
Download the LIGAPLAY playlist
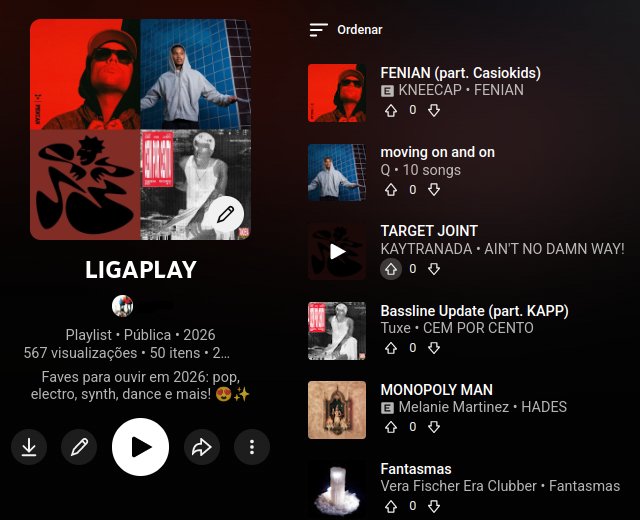29,447
